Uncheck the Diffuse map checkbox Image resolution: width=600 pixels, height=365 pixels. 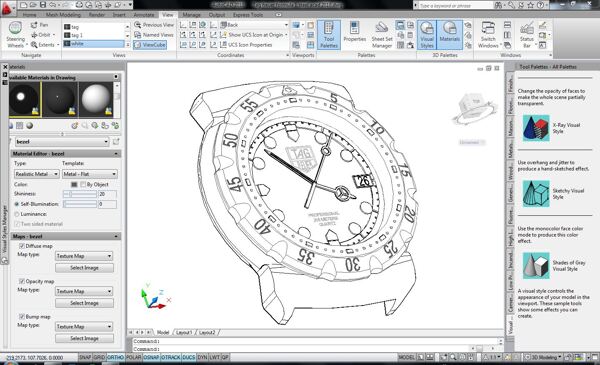coord(22,246)
